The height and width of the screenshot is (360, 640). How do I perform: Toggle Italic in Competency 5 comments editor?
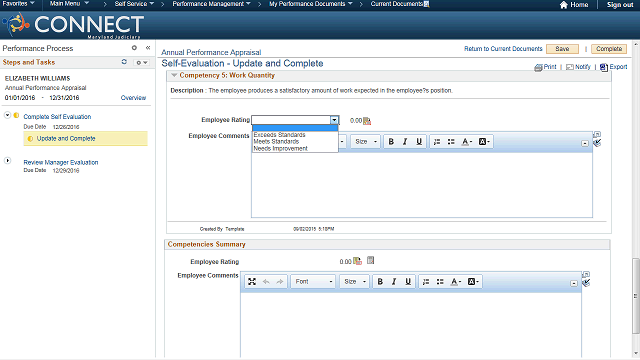click(405, 142)
